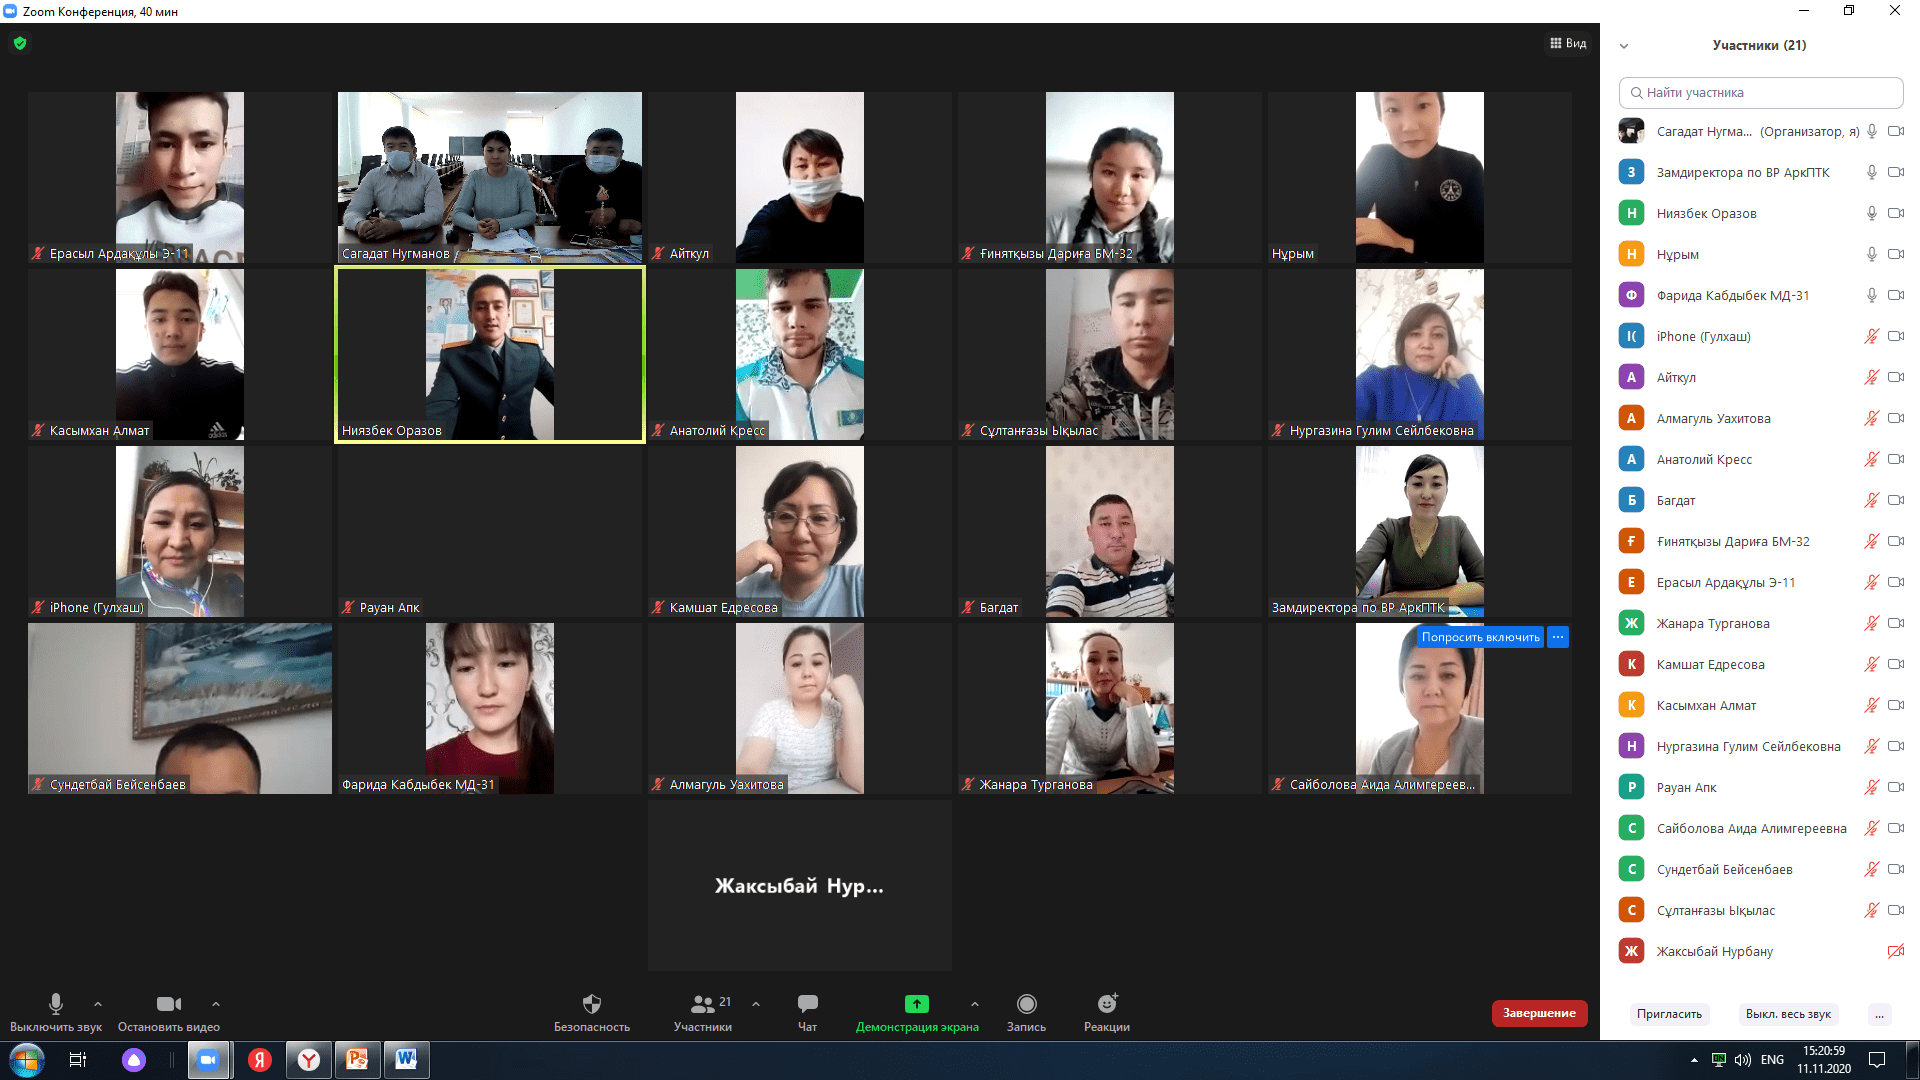Open more options ellipsis in participants footer
The height and width of the screenshot is (1080, 1920).
point(1879,1014)
